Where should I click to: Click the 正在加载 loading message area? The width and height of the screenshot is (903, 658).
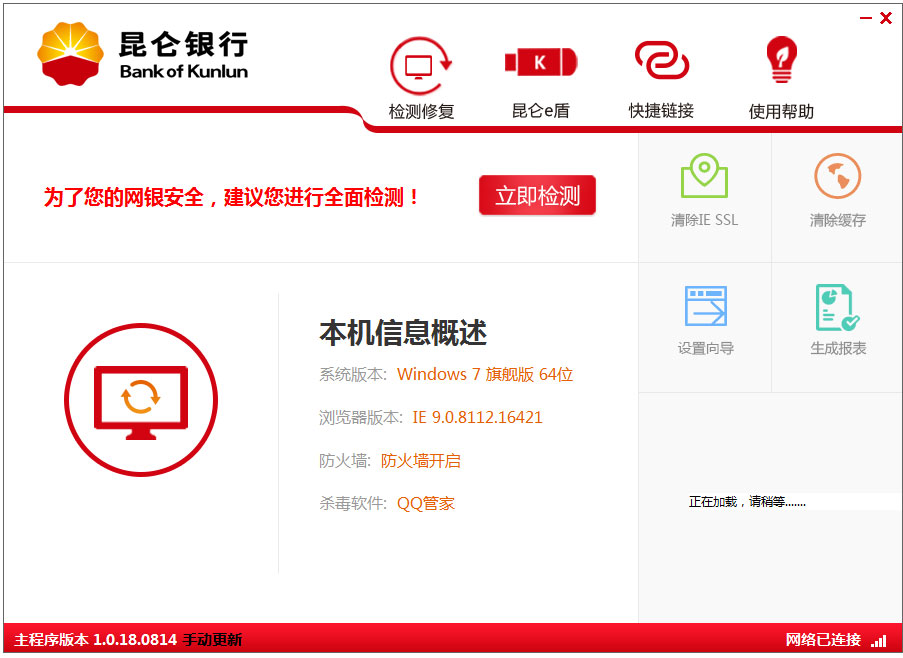tap(747, 502)
